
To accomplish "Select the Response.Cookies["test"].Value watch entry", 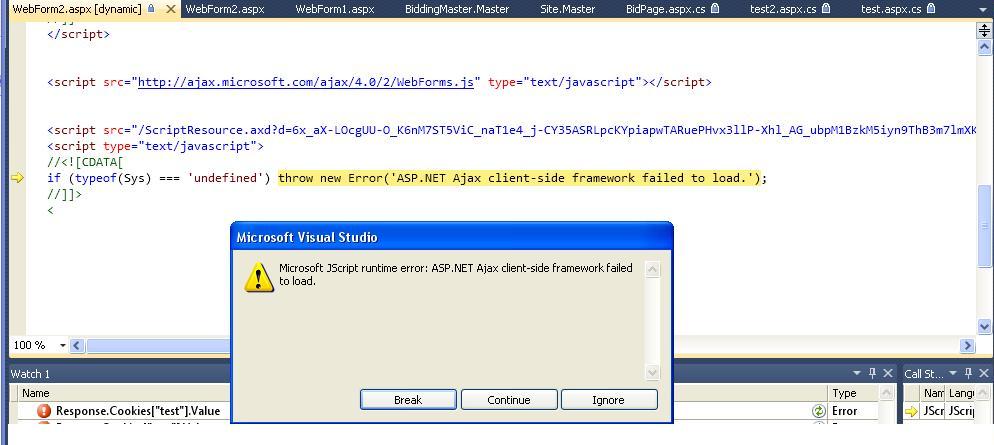I will (x=138, y=411).
